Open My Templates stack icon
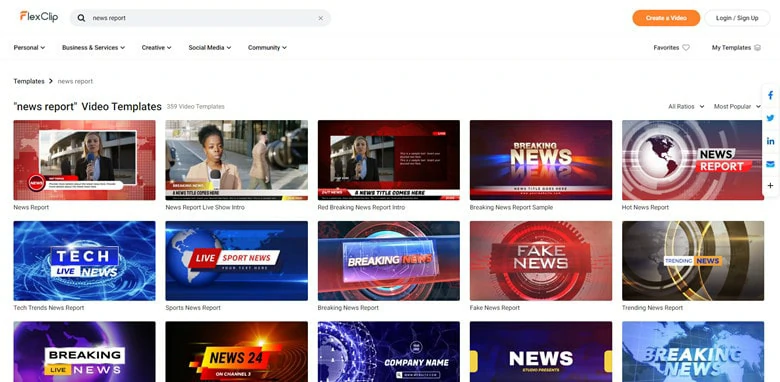 [x=758, y=48]
